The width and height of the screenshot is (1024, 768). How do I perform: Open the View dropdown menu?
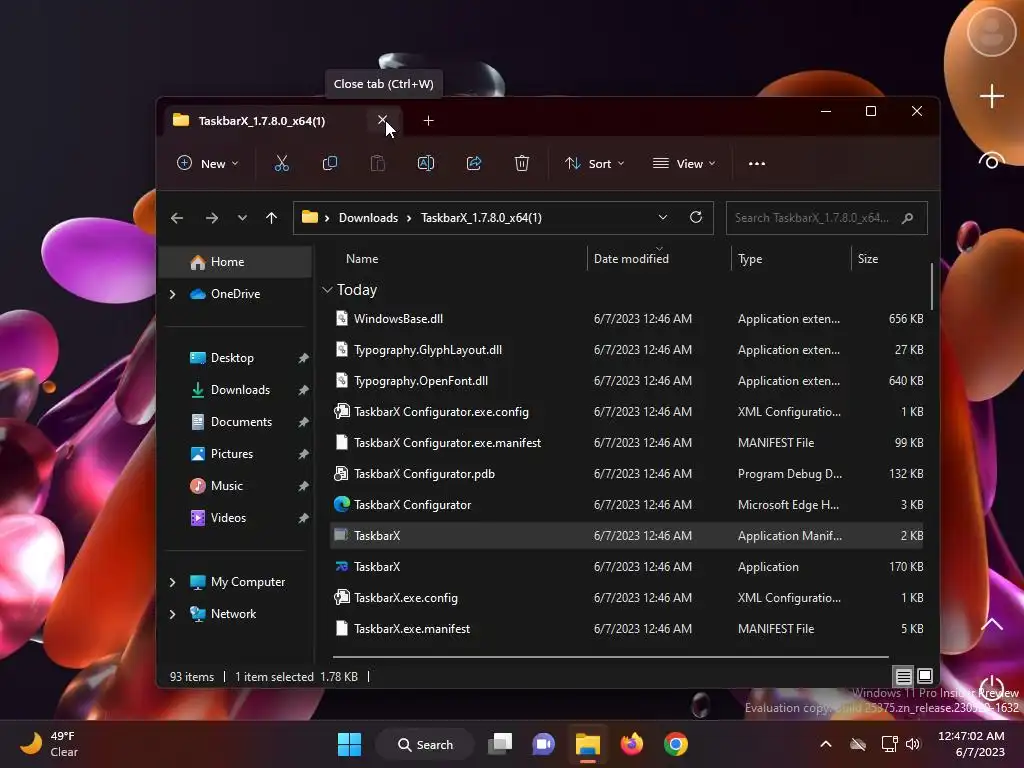(684, 163)
